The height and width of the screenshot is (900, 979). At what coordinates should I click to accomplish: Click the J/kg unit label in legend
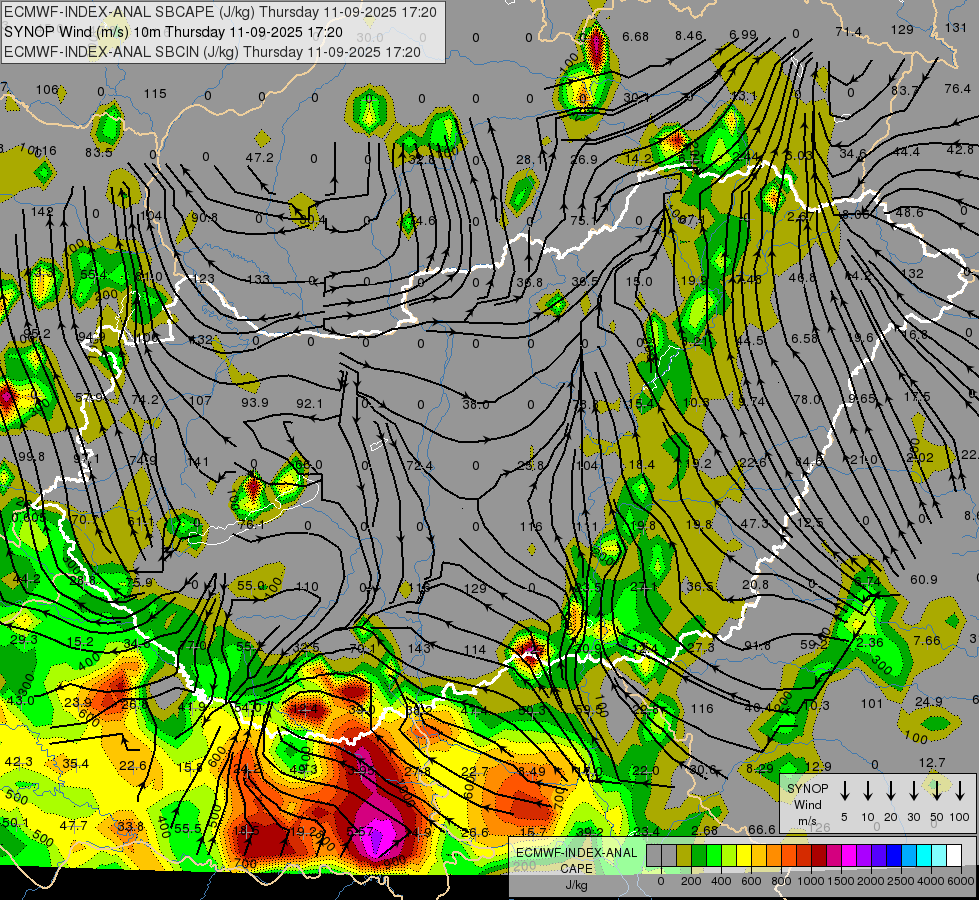click(576, 885)
